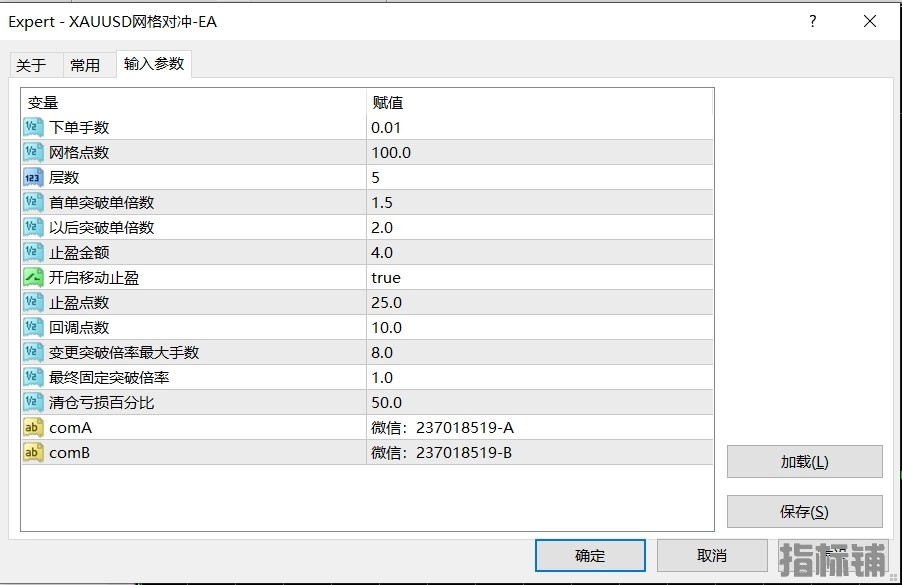Click the icon beside 变更突破倍率最大手数
Screen dimensions: 902x585
(33, 353)
